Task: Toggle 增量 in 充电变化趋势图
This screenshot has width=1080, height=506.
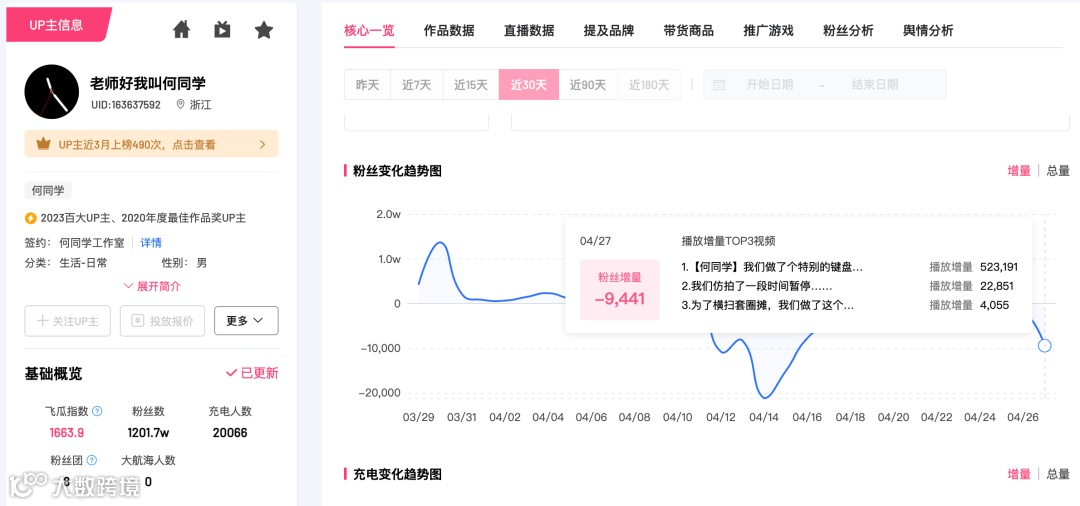Action: pyautogui.click(x=1019, y=474)
